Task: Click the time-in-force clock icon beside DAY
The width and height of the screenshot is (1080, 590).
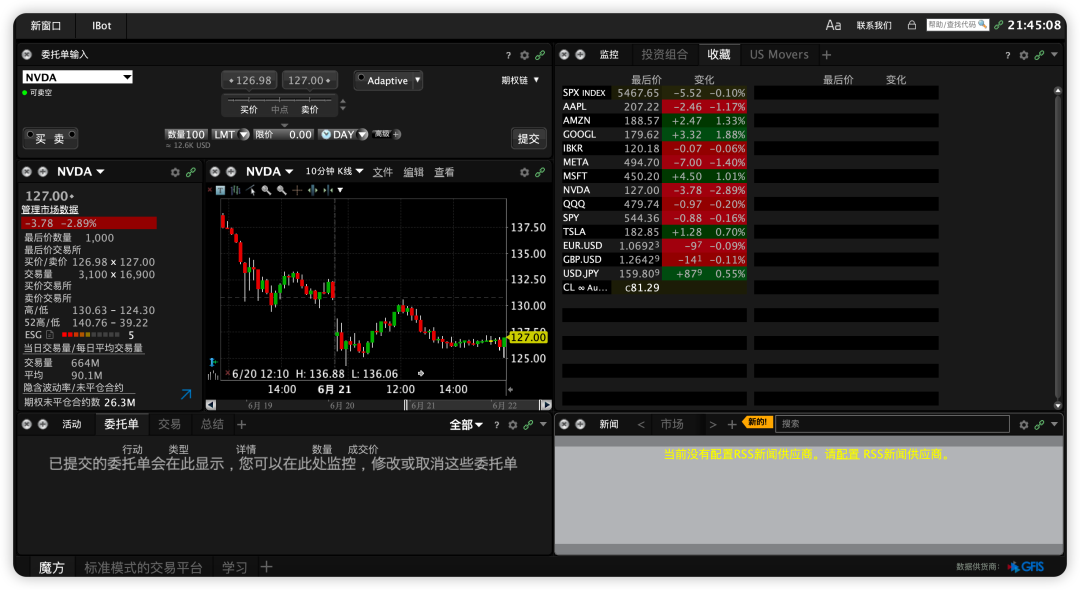Action: (x=326, y=135)
